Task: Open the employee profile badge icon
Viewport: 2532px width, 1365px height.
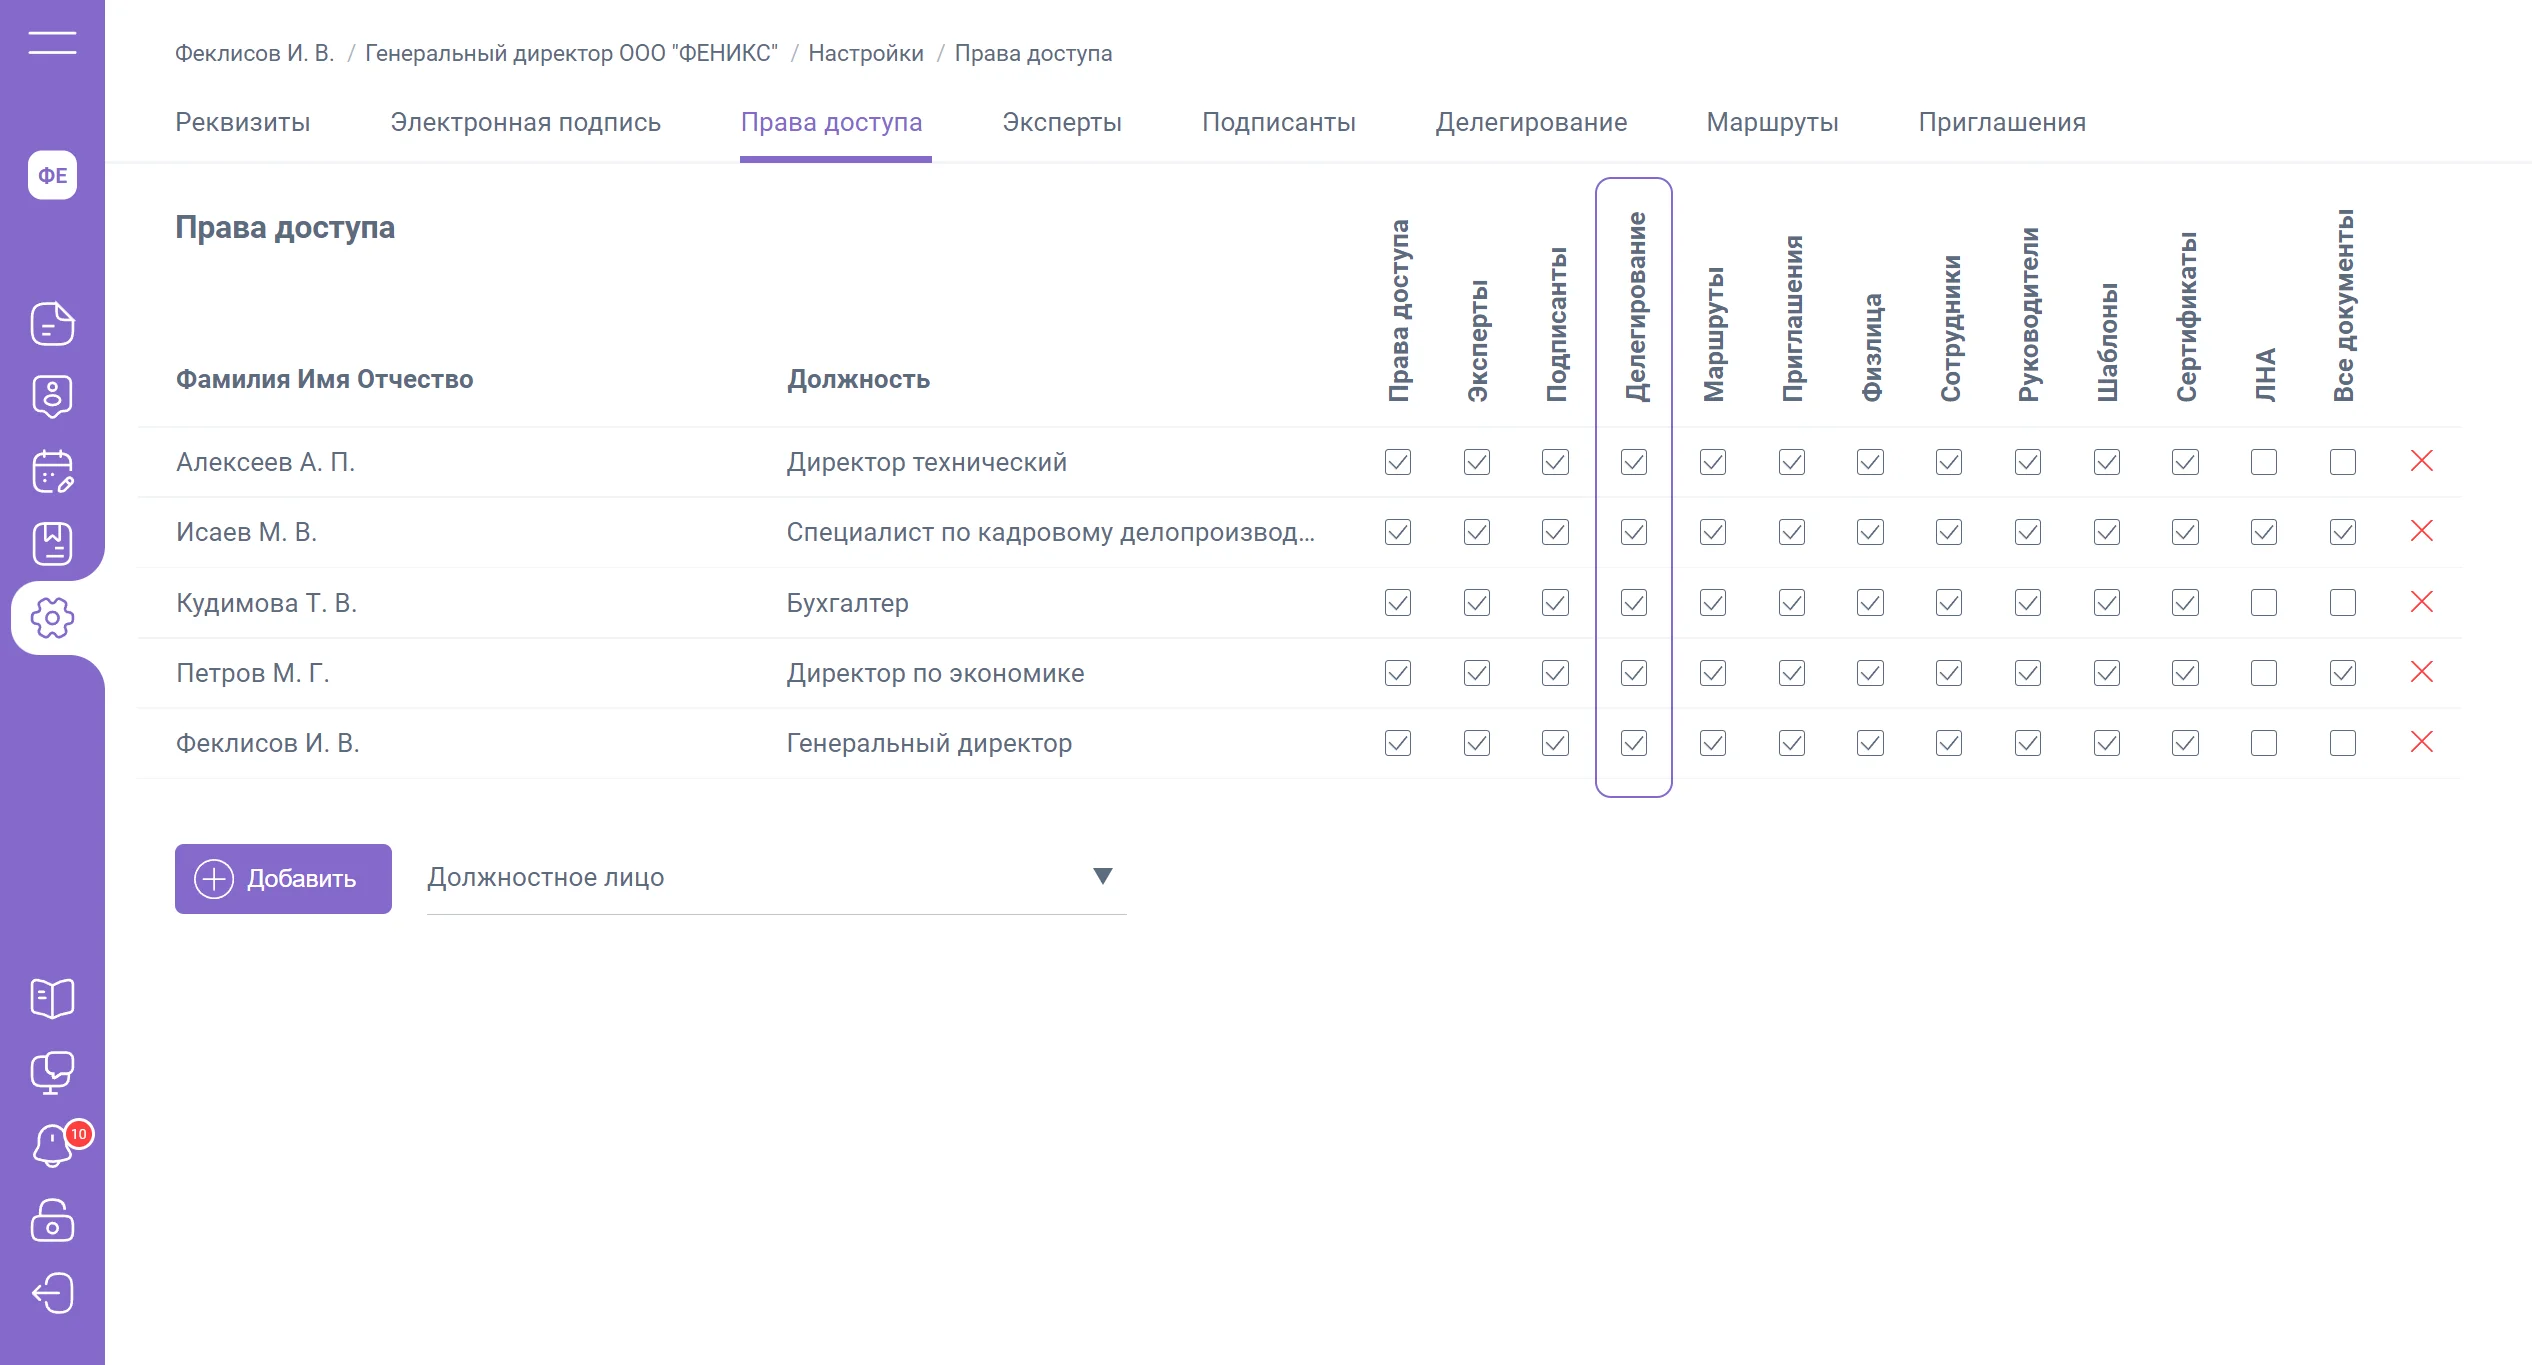Action: click(x=52, y=397)
